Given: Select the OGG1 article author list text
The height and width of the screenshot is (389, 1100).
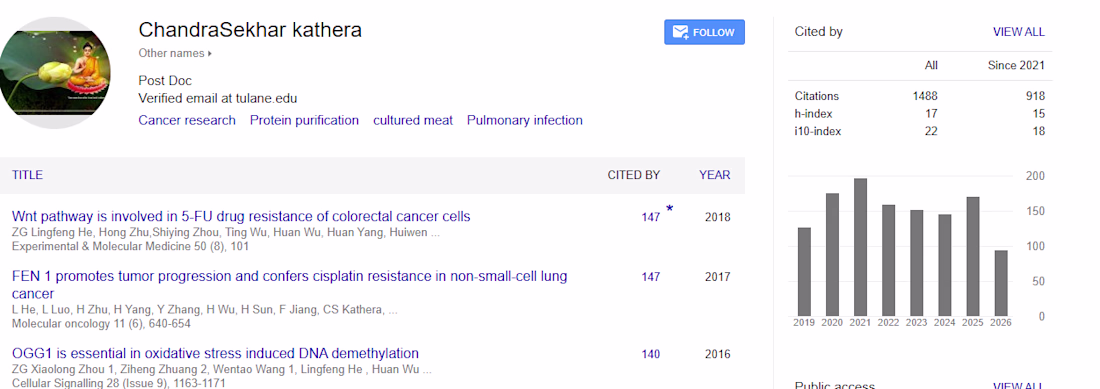Looking at the screenshot, I should 222,370.
